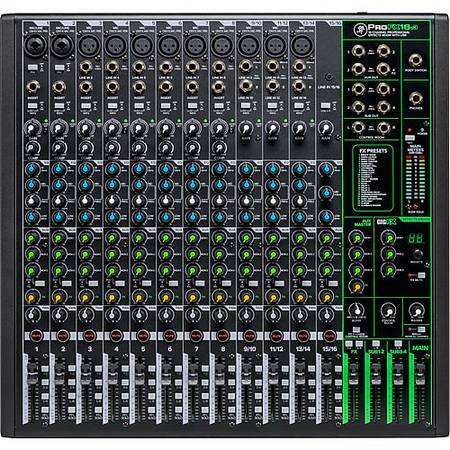Click channel 1 insert jack
The height and width of the screenshot is (450, 450).
[x=33, y=87]
